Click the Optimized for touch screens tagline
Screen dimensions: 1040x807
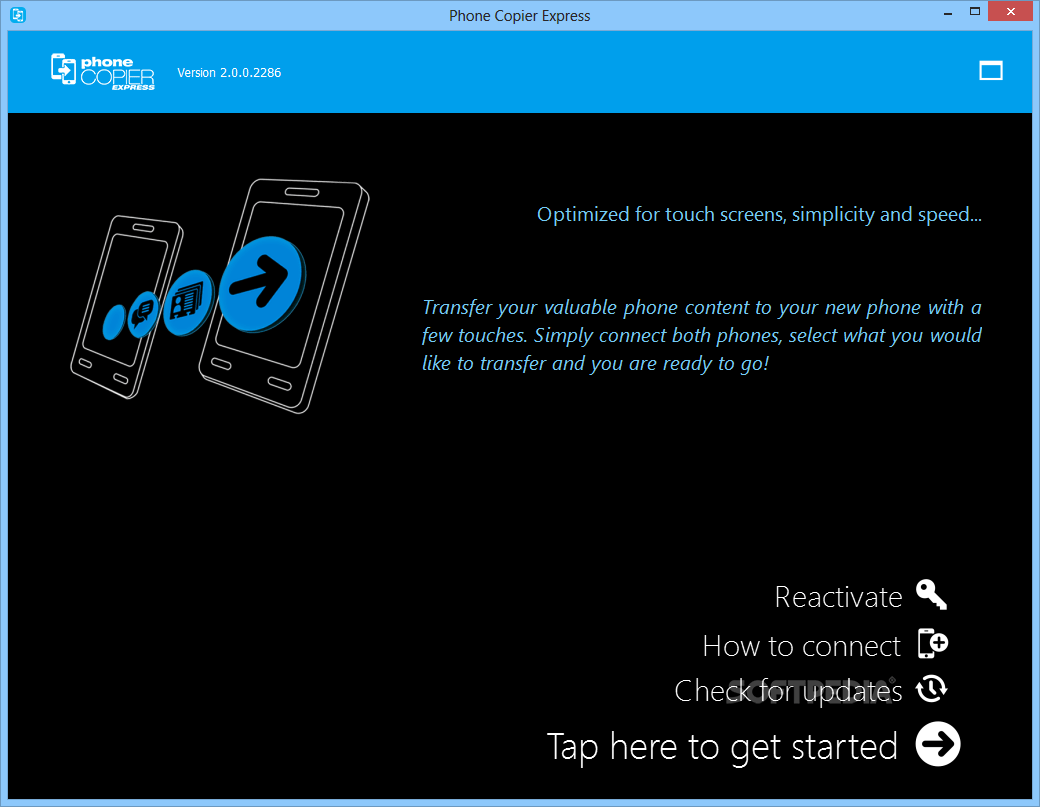[x=758, y=214]
